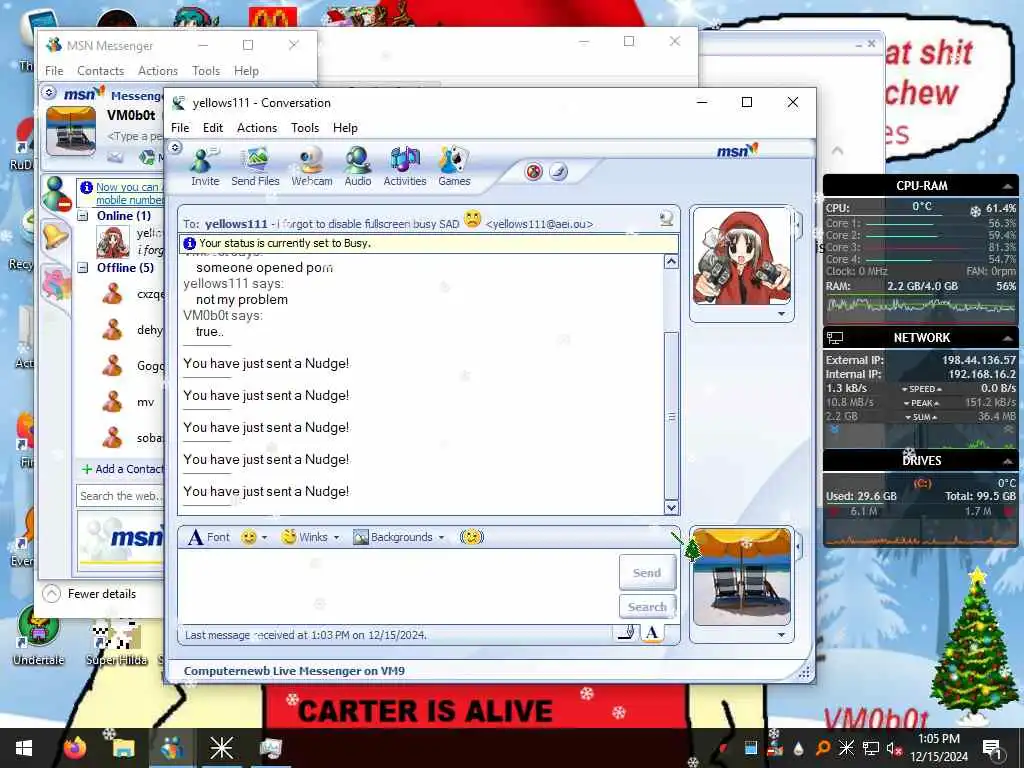Collapse the conversation toolbar with round arrow
Screen dimensions: 1024x768
pyautogui.click(x=175, y=148)
